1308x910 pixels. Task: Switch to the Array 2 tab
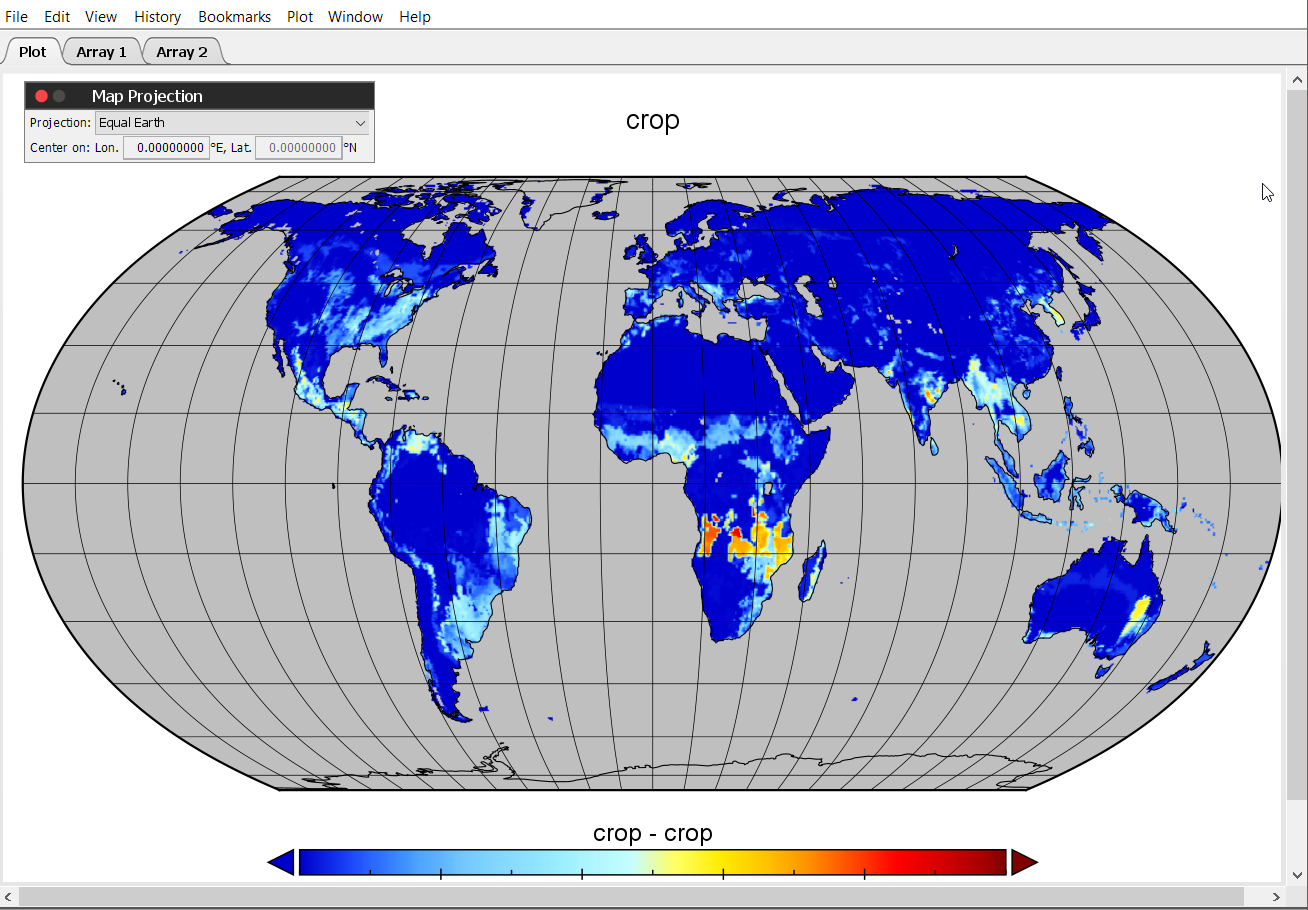tap(182, 51)
